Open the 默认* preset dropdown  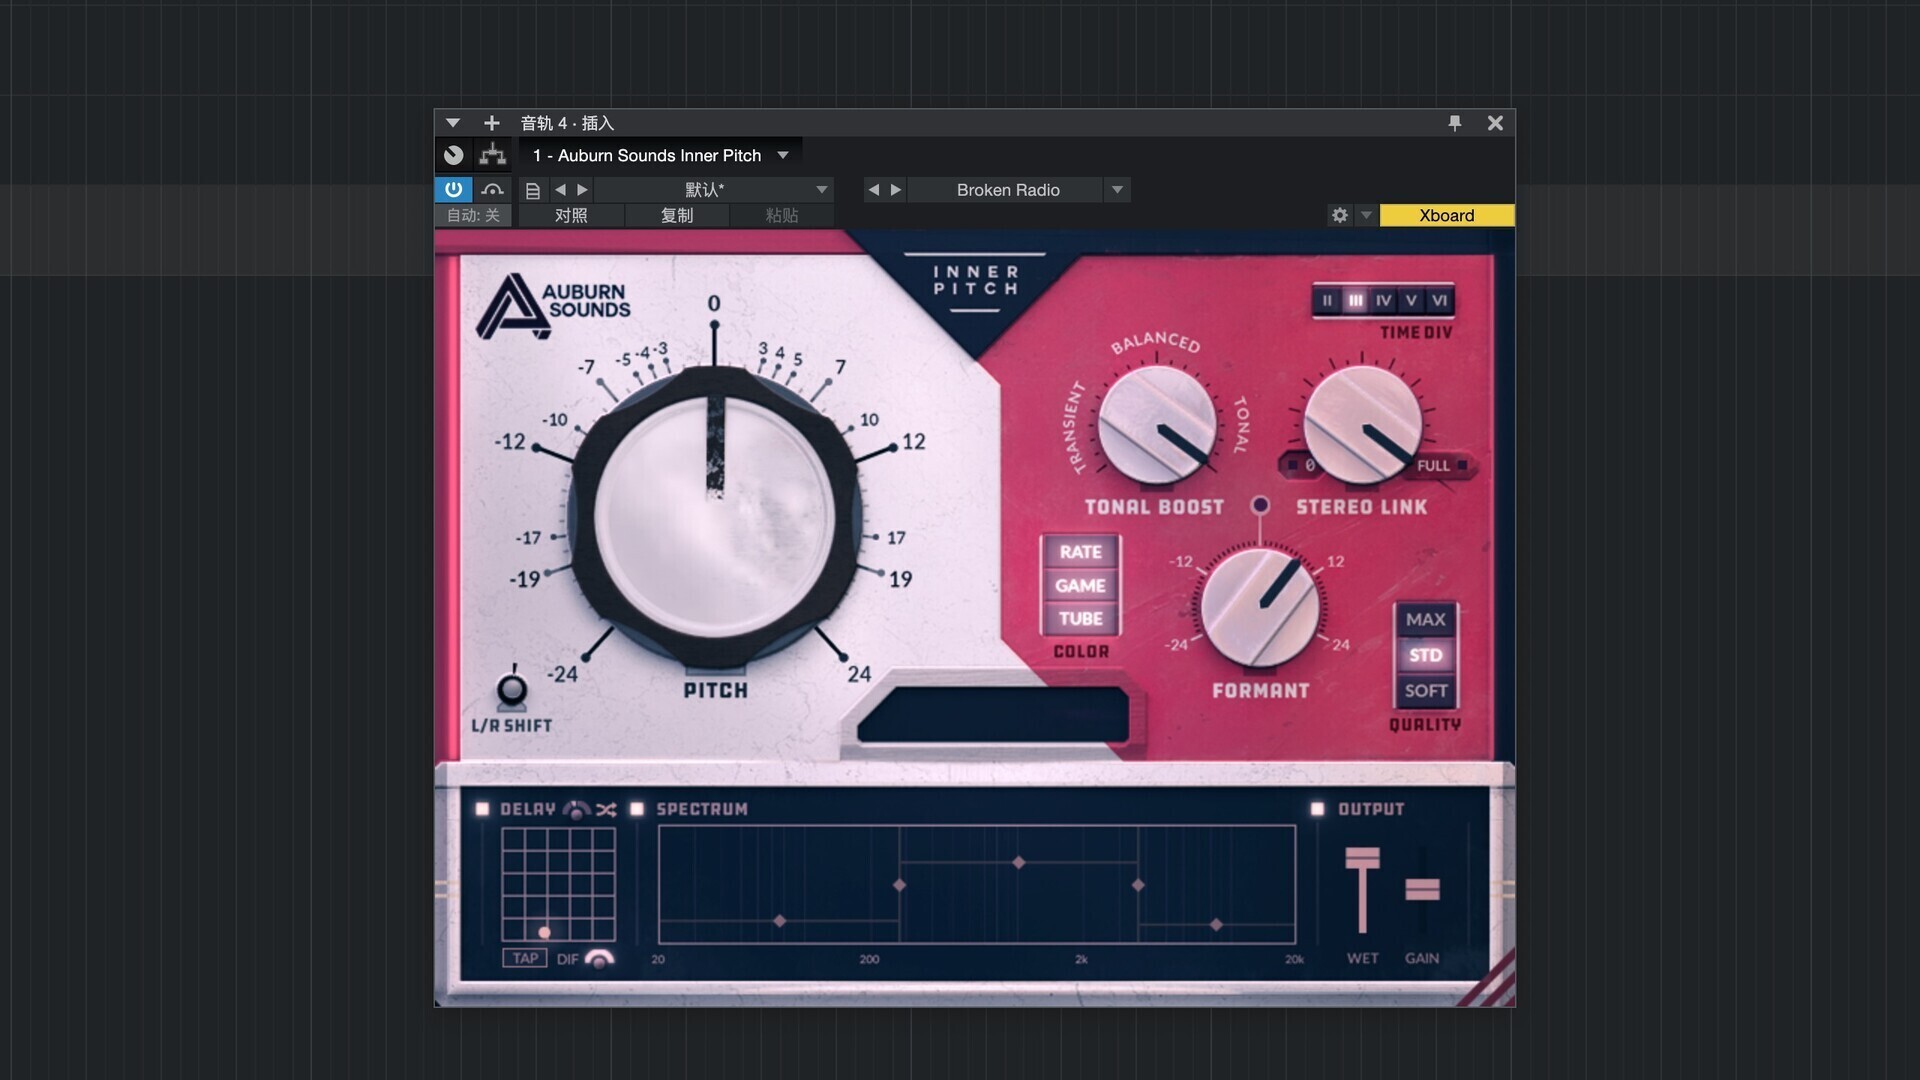coord(714,190)
